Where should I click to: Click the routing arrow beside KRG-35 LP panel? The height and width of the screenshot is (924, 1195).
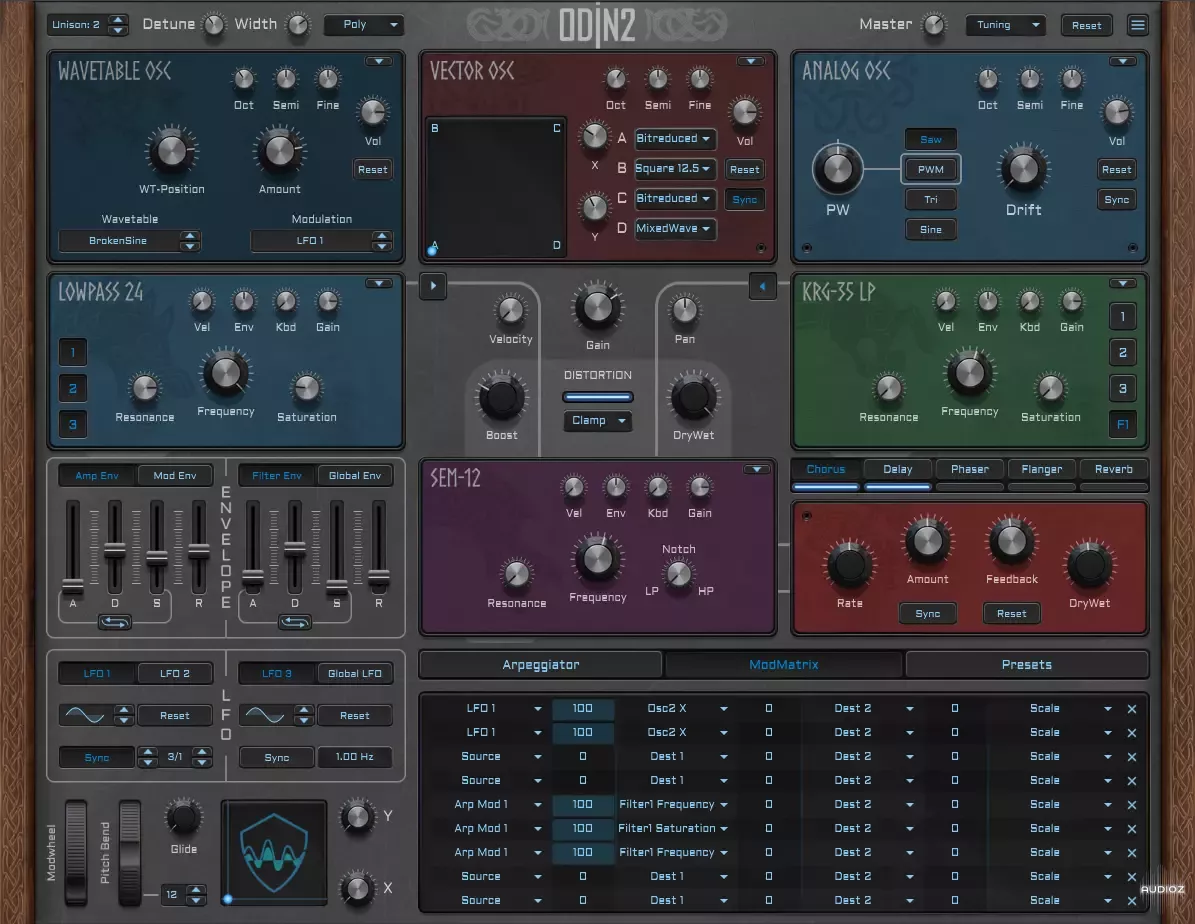(762, 286)
